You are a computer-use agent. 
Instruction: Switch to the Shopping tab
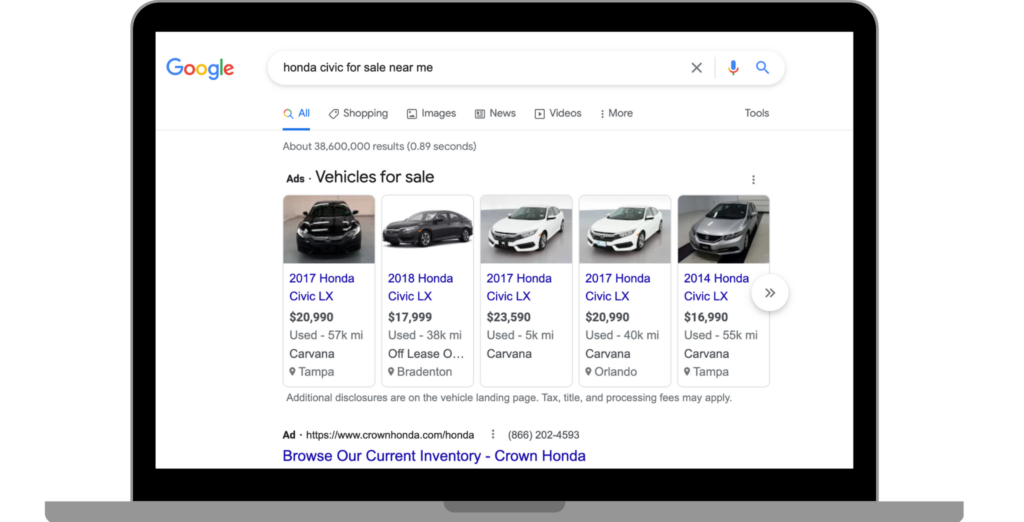pyautogui.click(x=358, y=114)
